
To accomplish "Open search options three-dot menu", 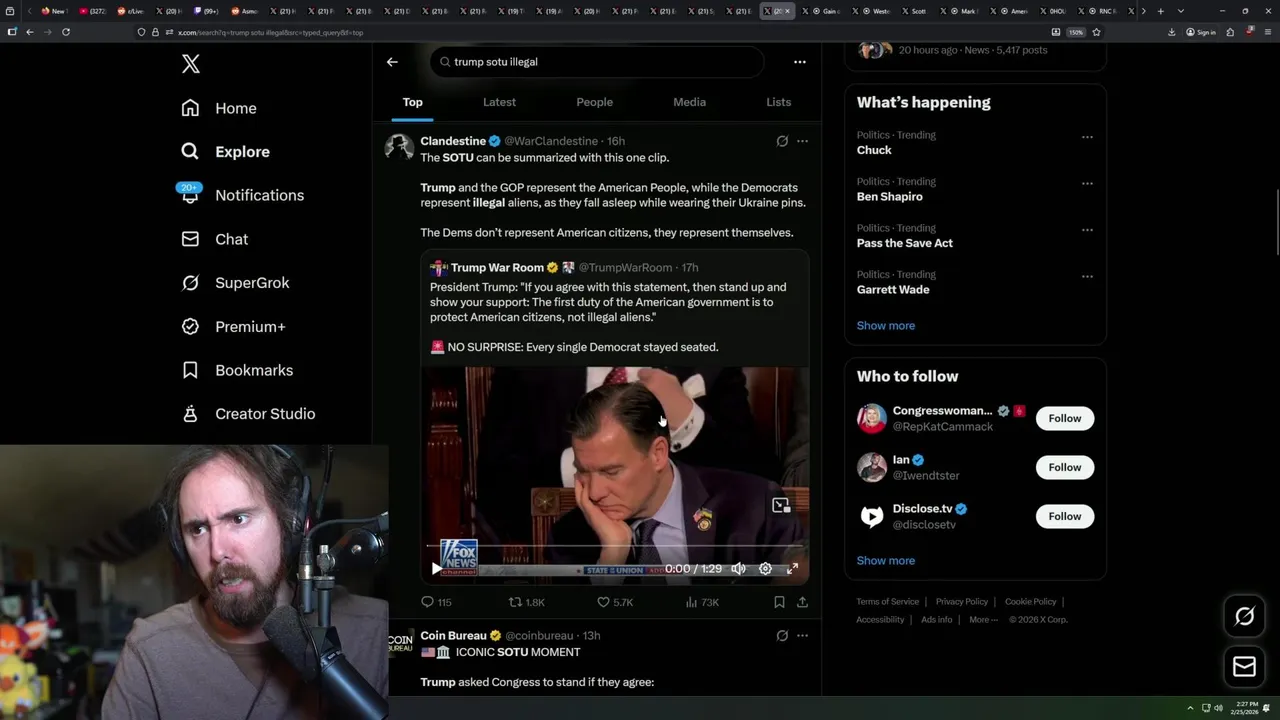I will click(799, 62).
